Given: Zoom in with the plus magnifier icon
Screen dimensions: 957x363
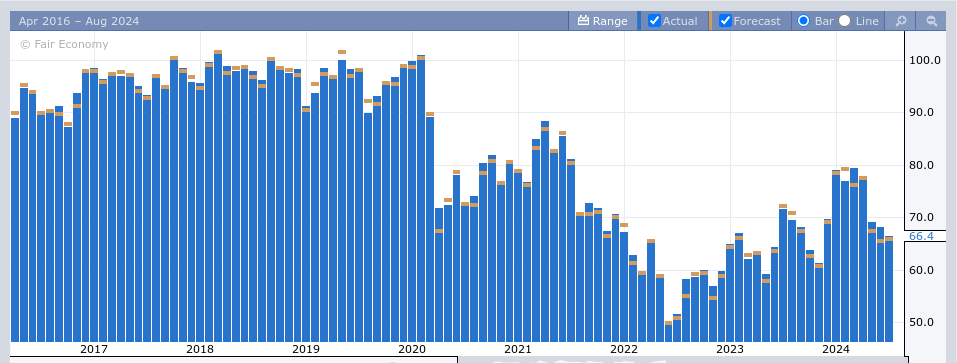Looking at the screenshot, I should (x=901, y=21).
